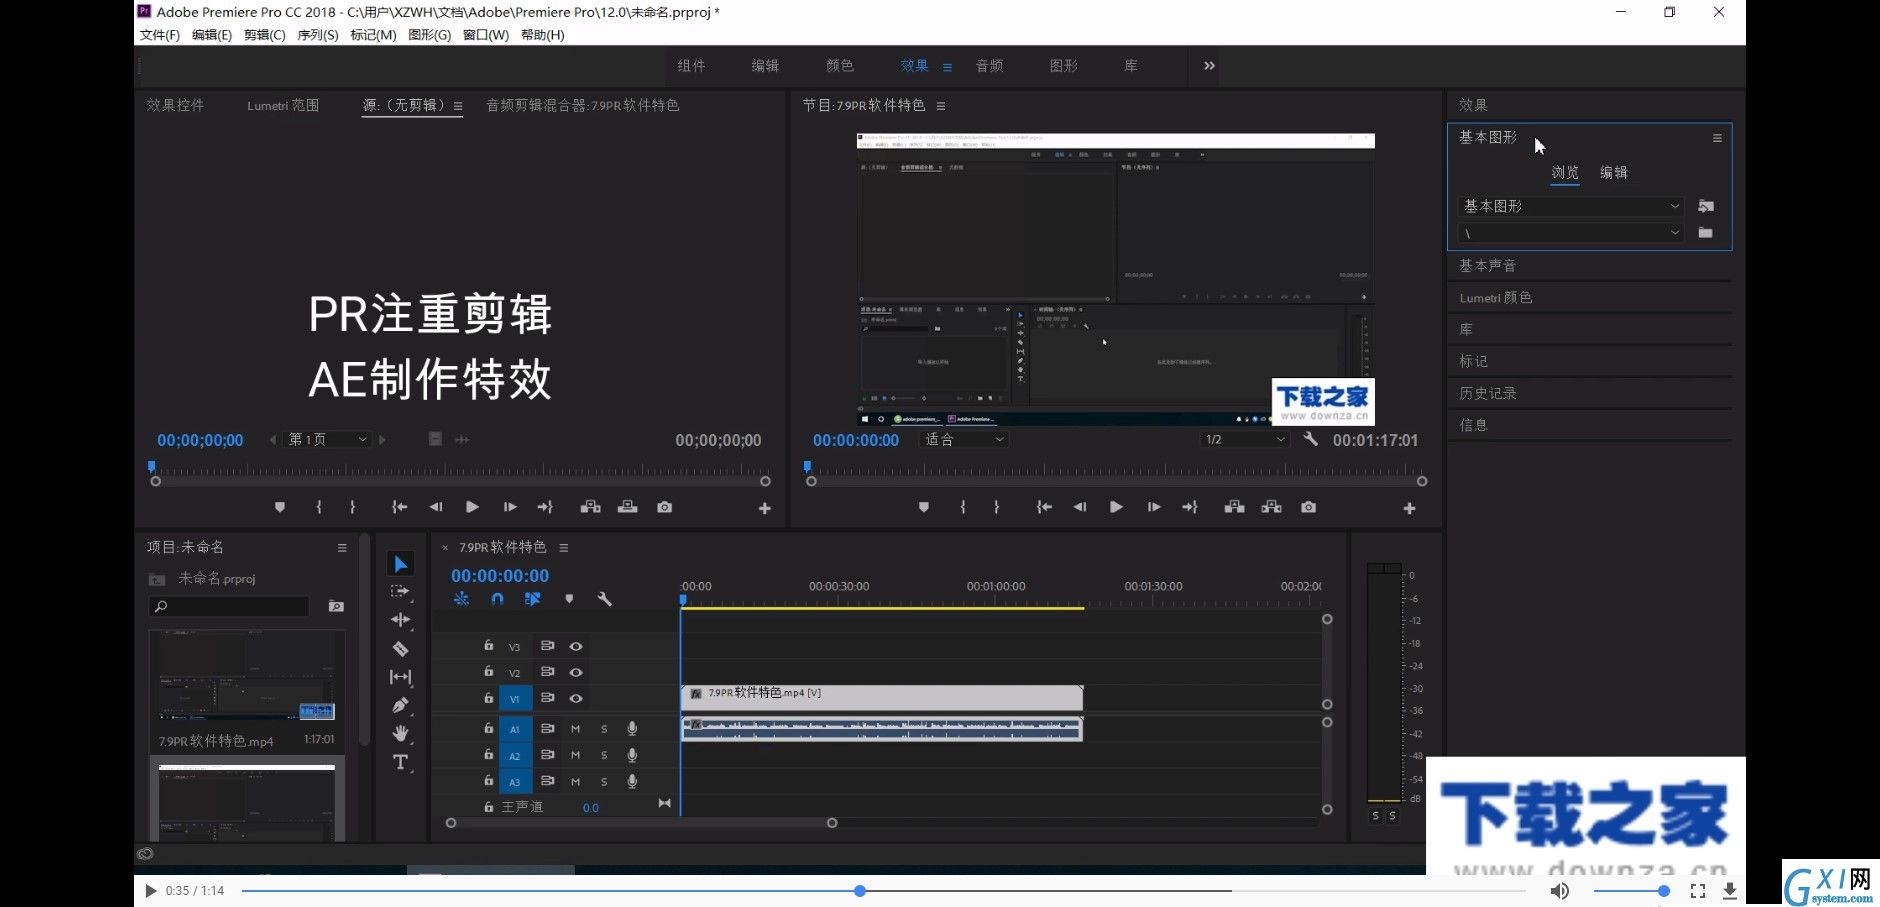
Task: Step forward one frame in program monitor
Action: click(x=1153, y=507)
